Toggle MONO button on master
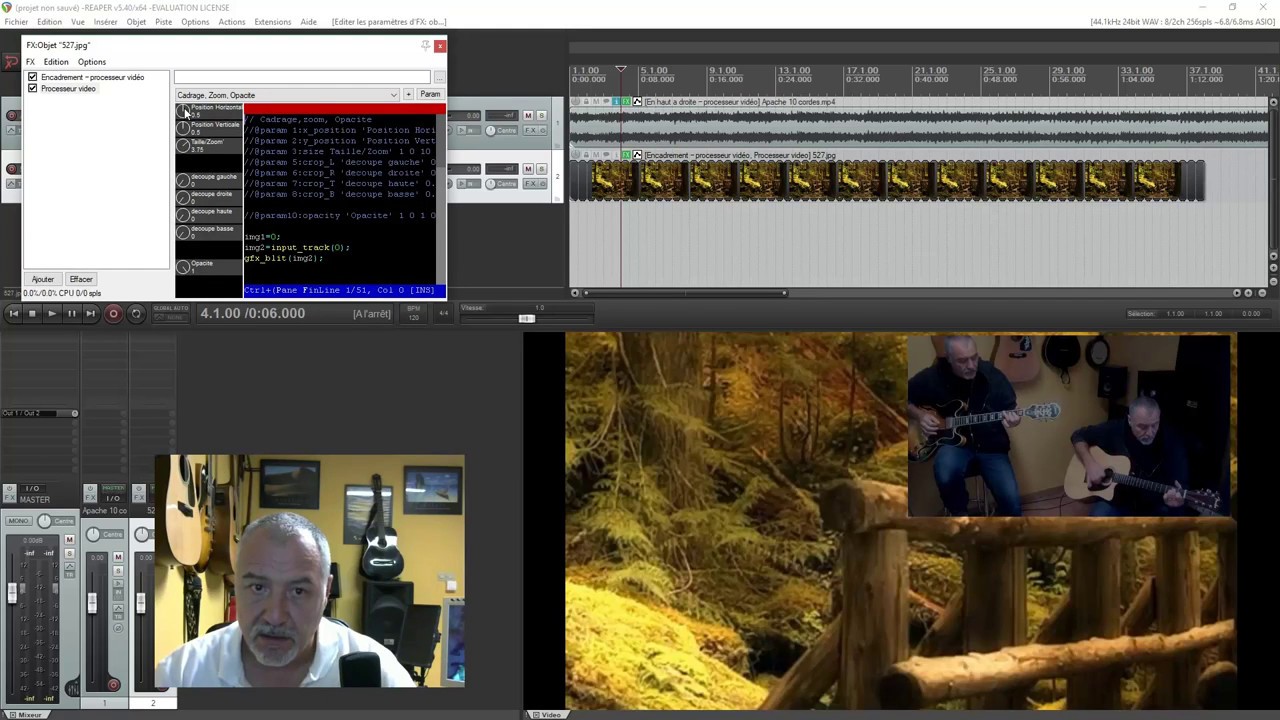The height and width of the screenshot is (720, 1280). pos(18,521)
